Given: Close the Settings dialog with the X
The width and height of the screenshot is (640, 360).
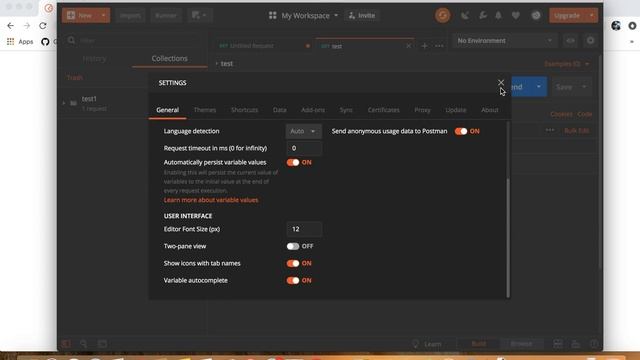Looking at the screenshot, I should point(501,82).
